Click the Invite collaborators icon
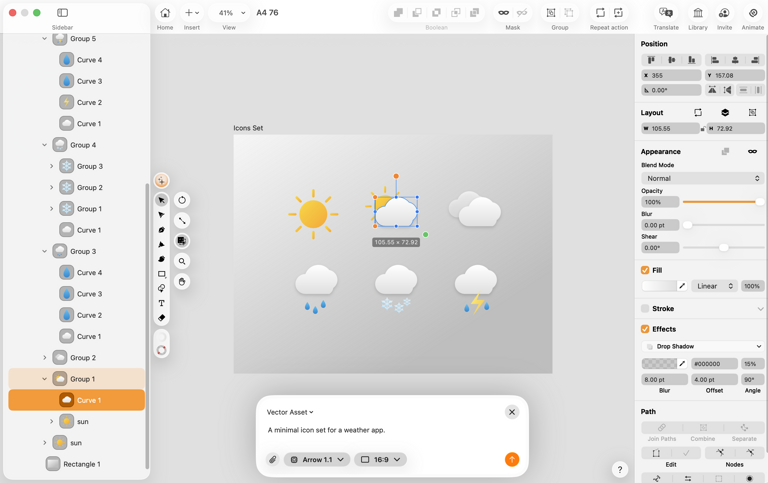This screenshot has height=483, width=768. click(724, 13)
